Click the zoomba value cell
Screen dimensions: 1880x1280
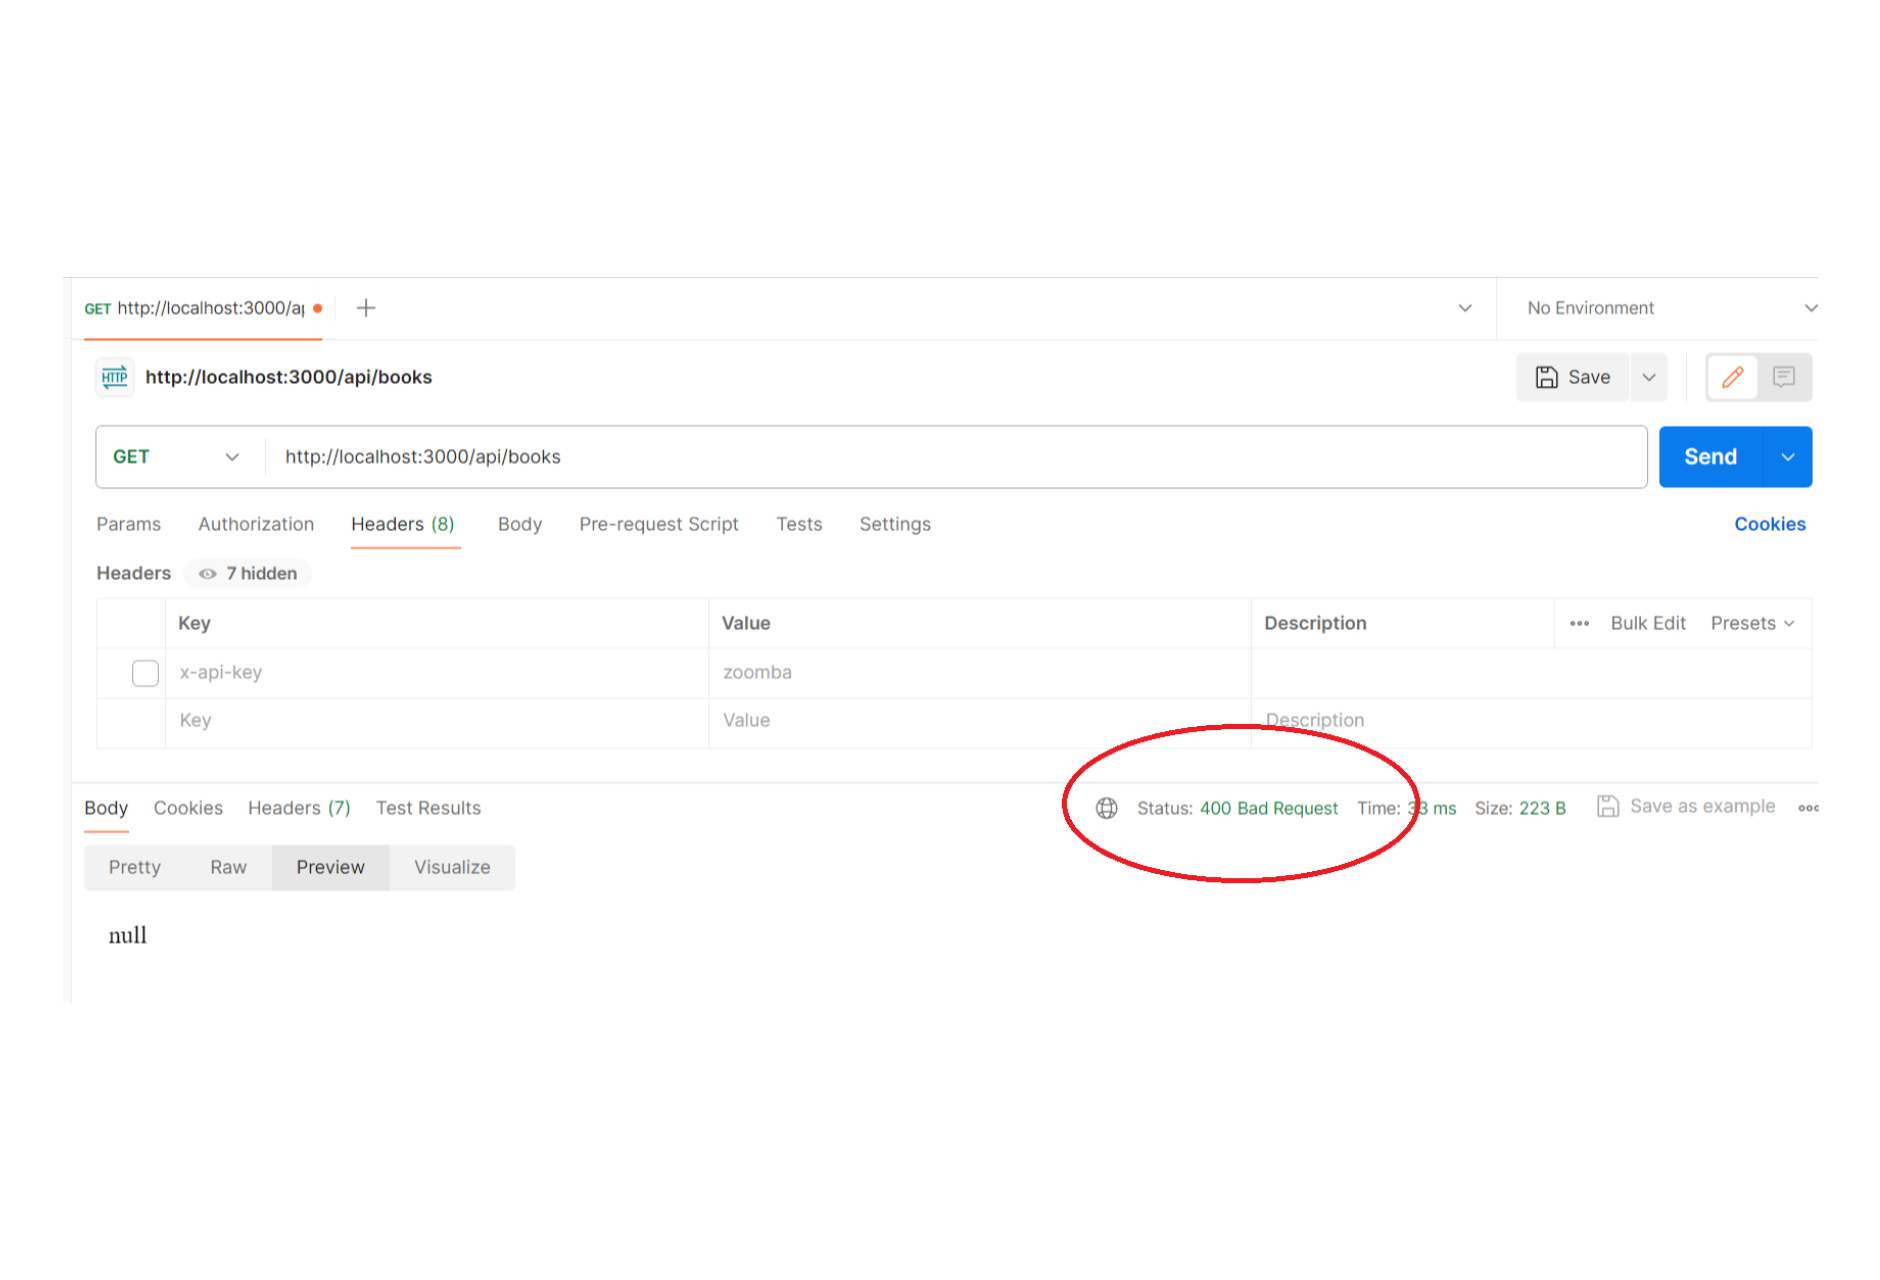980,673
